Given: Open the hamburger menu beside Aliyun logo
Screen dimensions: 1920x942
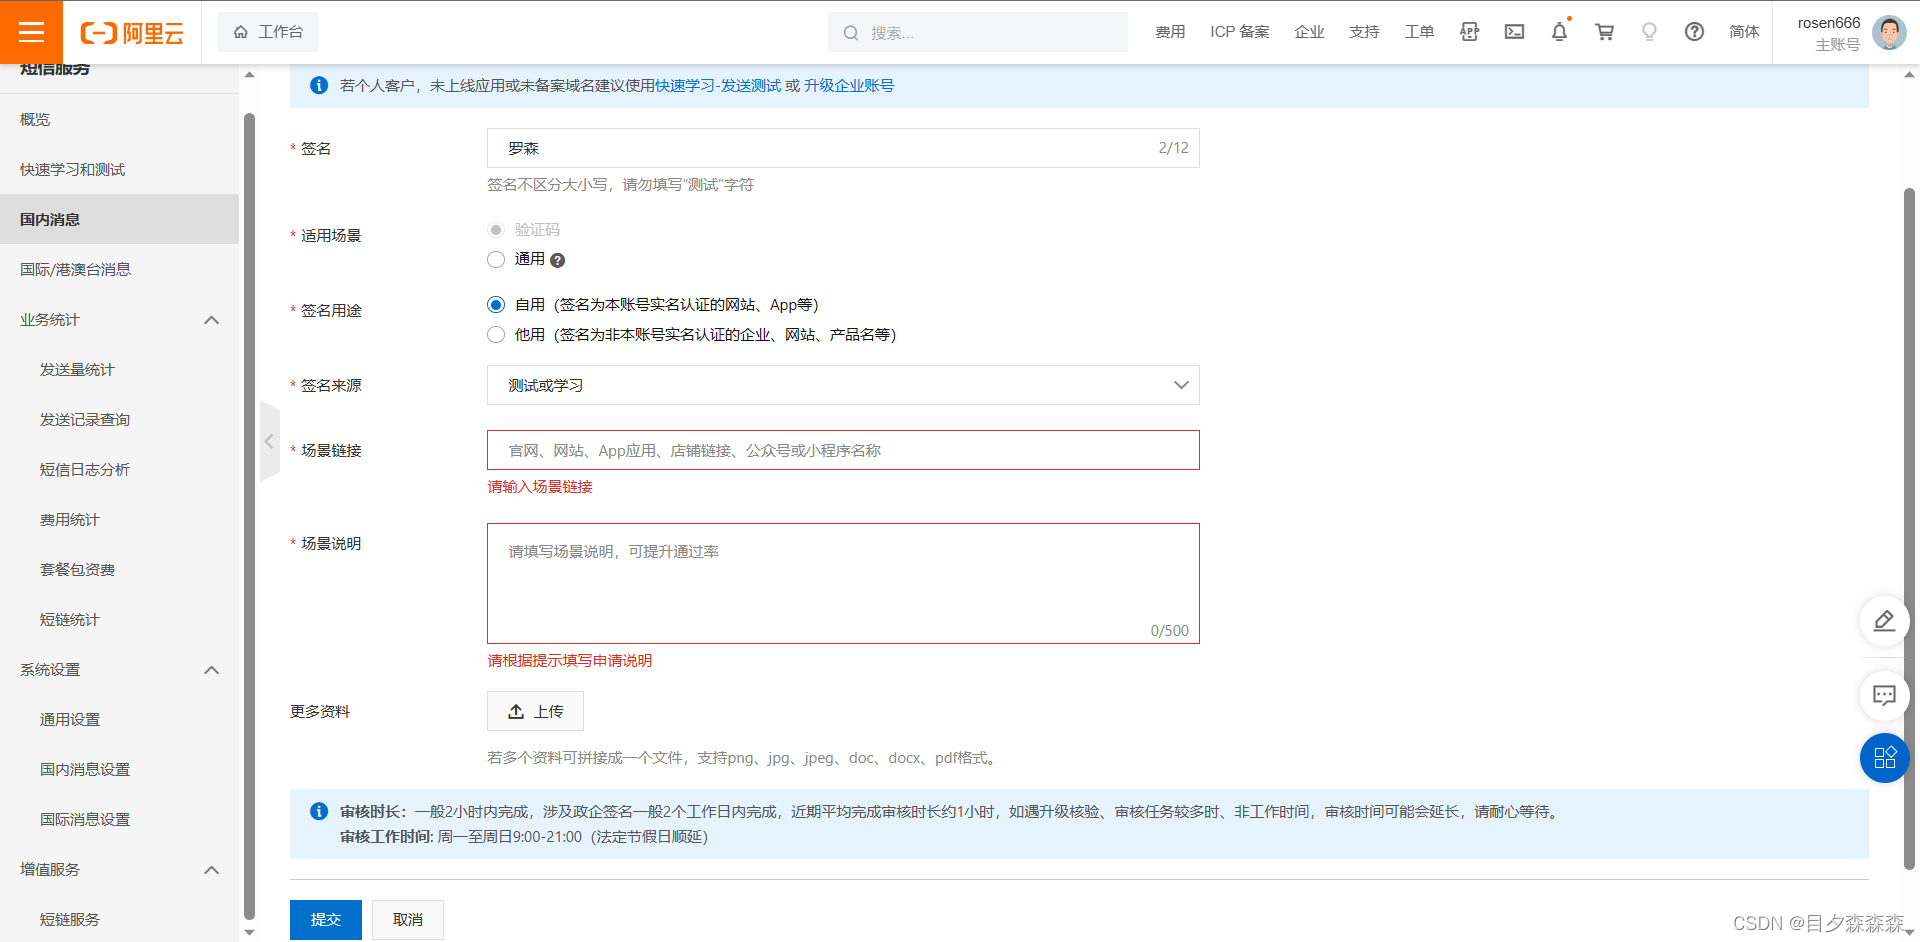Looking at the screenshot, I should coord(32,32).
